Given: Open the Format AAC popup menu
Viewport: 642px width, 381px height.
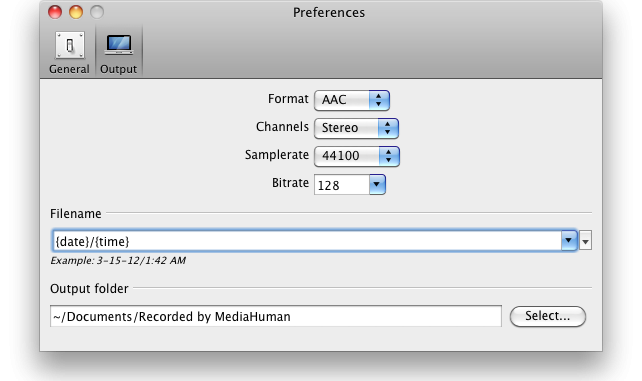Looking at the screenshot, I should [352, 100].
